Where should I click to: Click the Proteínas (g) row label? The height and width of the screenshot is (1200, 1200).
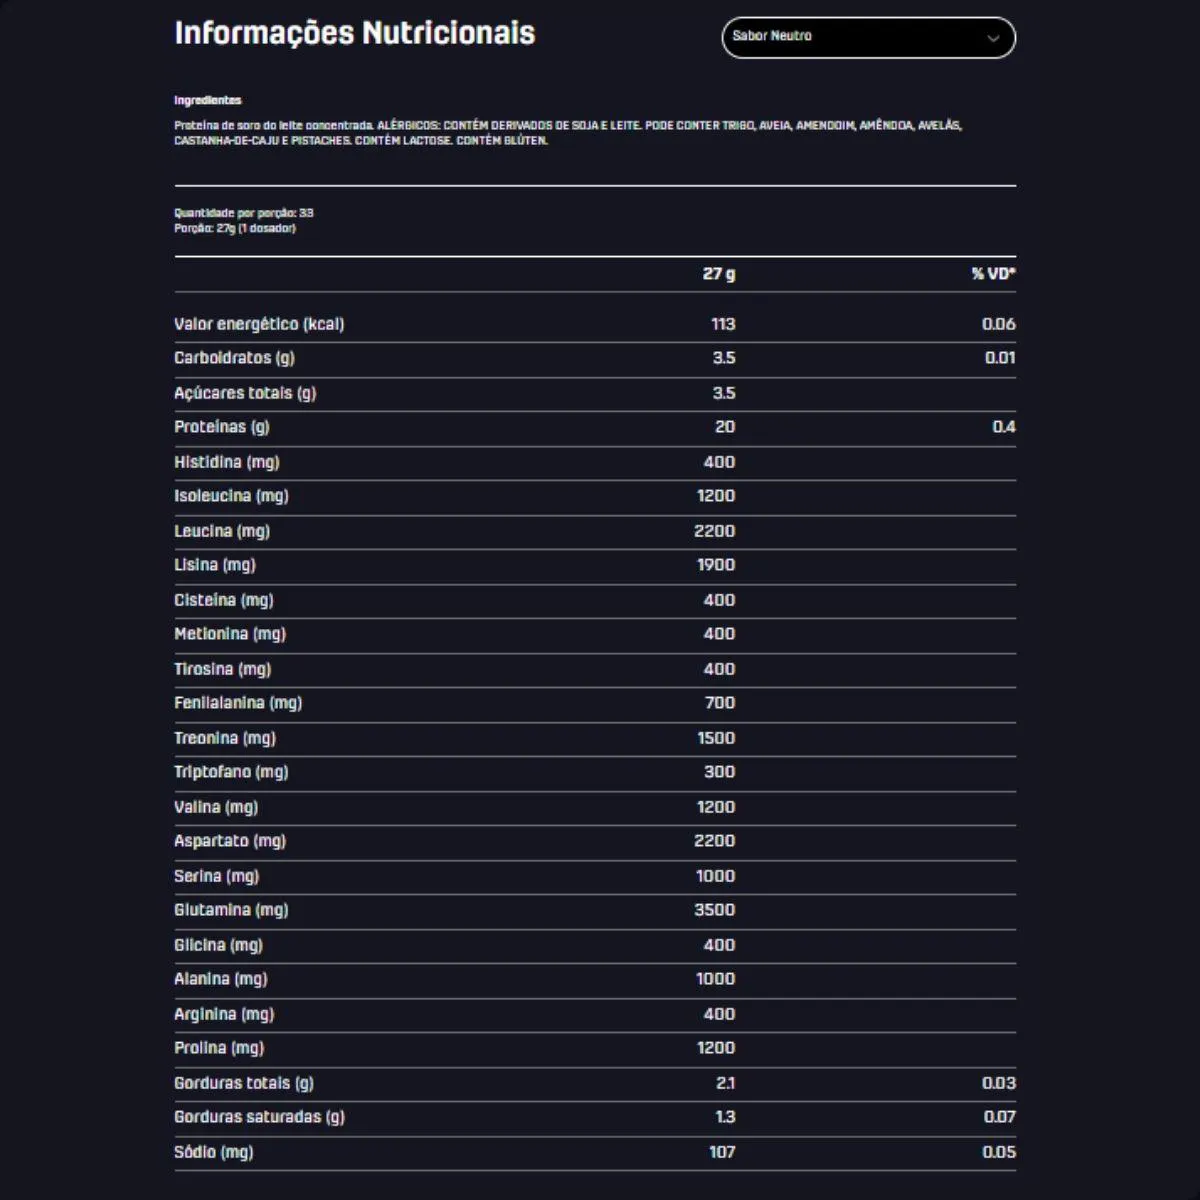point(222,427)
